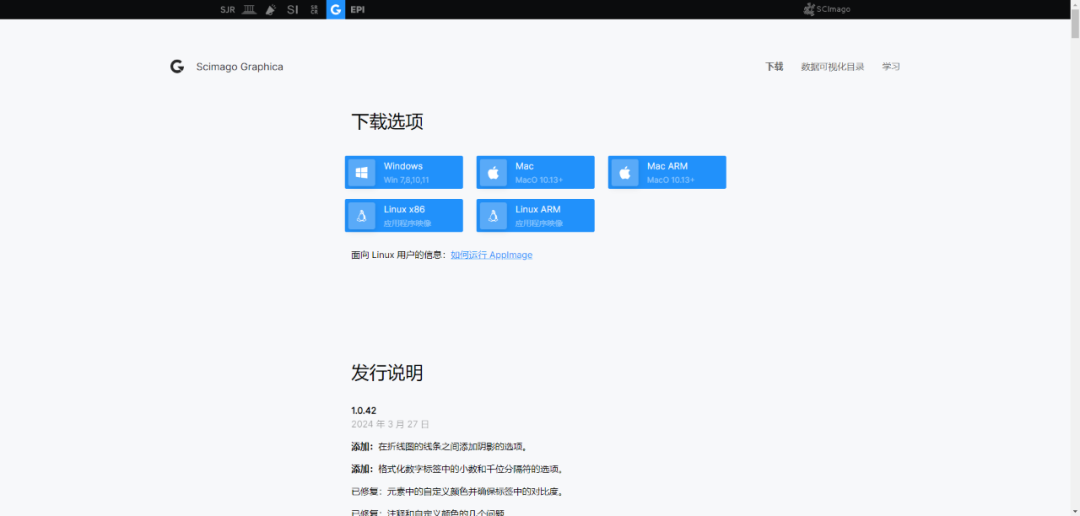Click the megaphone icon in top bar
The height and width of the screenshot is (516, 1080).
point(271,10)
